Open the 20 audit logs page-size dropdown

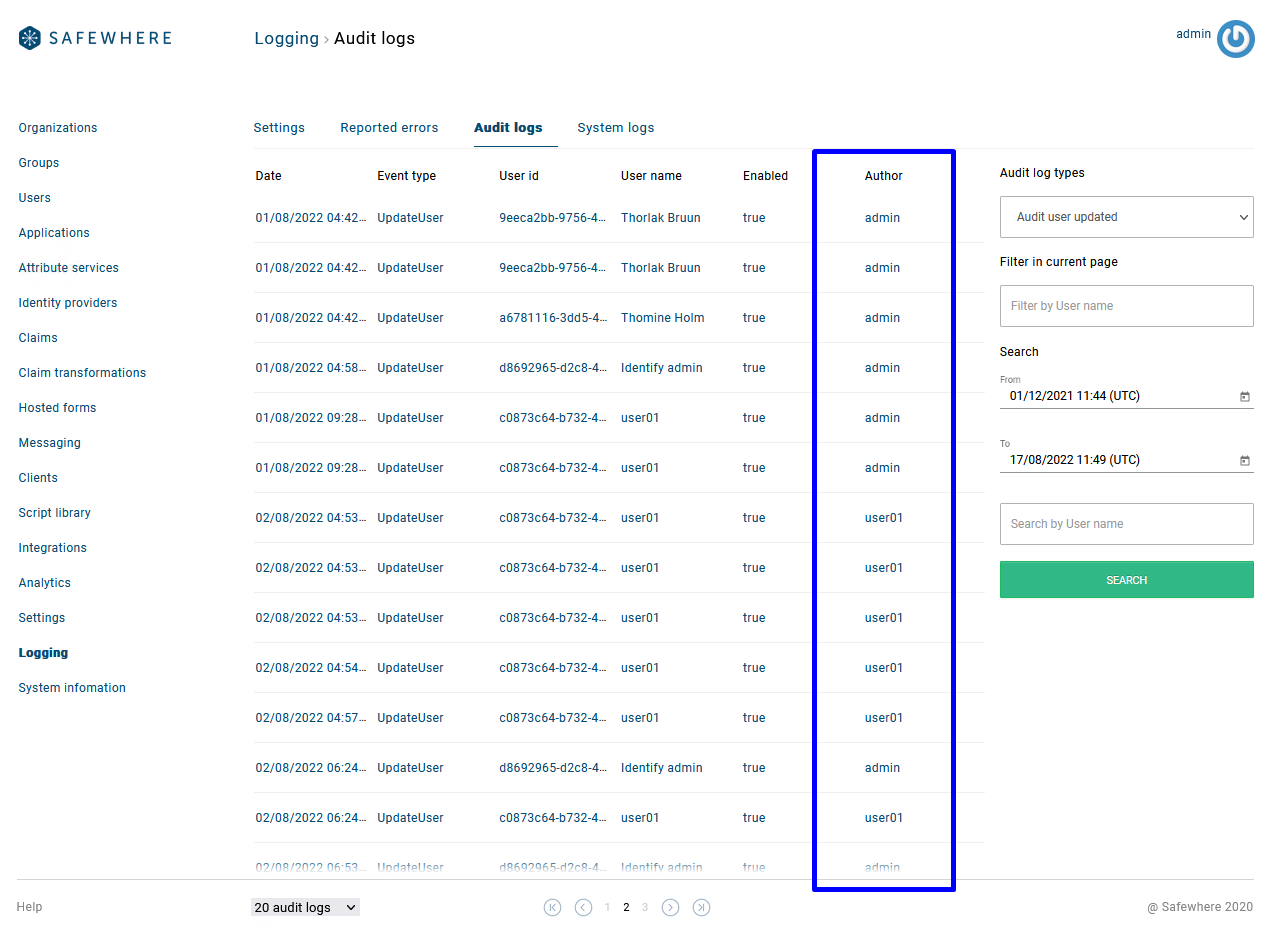click(305, 907)
